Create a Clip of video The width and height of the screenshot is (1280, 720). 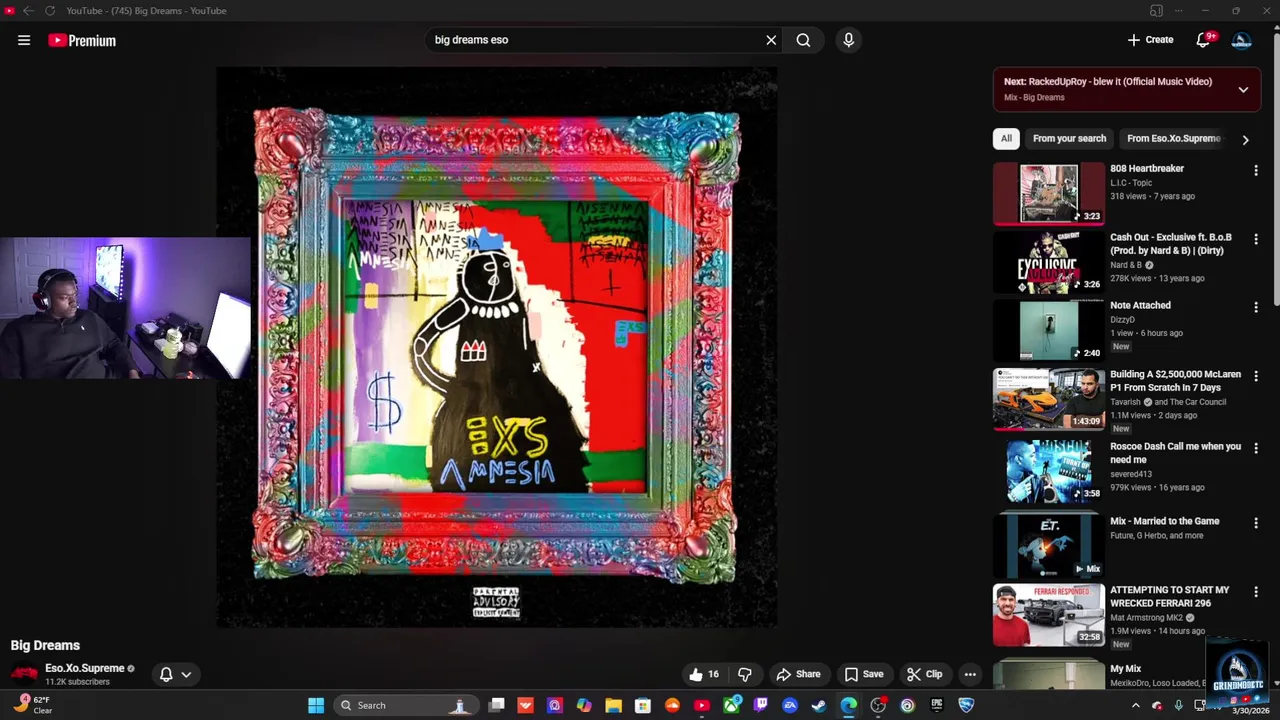click(x=924, y=675)
